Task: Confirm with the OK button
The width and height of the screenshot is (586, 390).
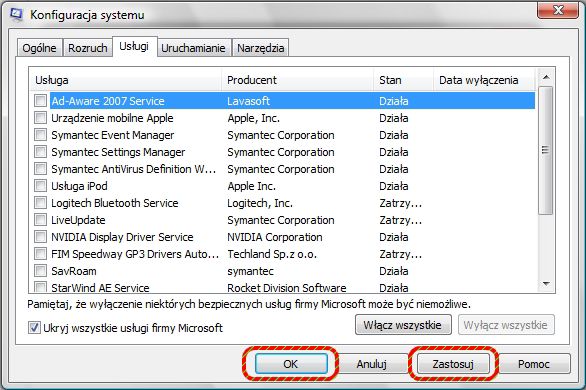Action: click(x=291, y=364)
